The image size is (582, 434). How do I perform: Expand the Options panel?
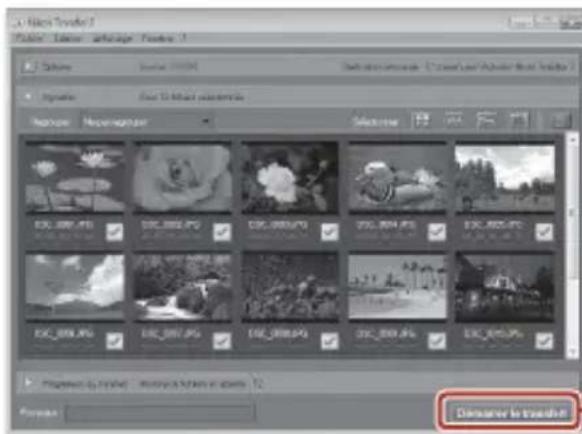pyautogui.click(x=29, y=67)
